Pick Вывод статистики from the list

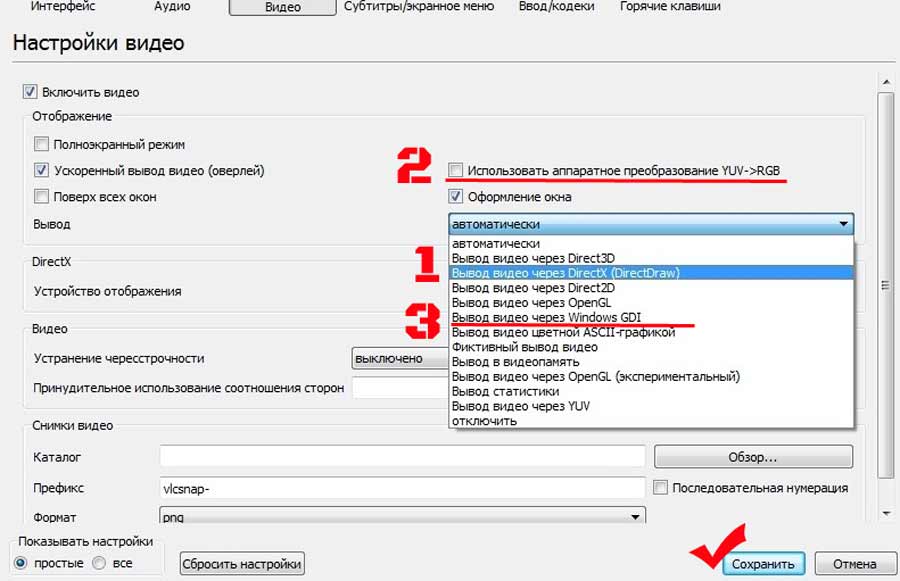[651, 392]
